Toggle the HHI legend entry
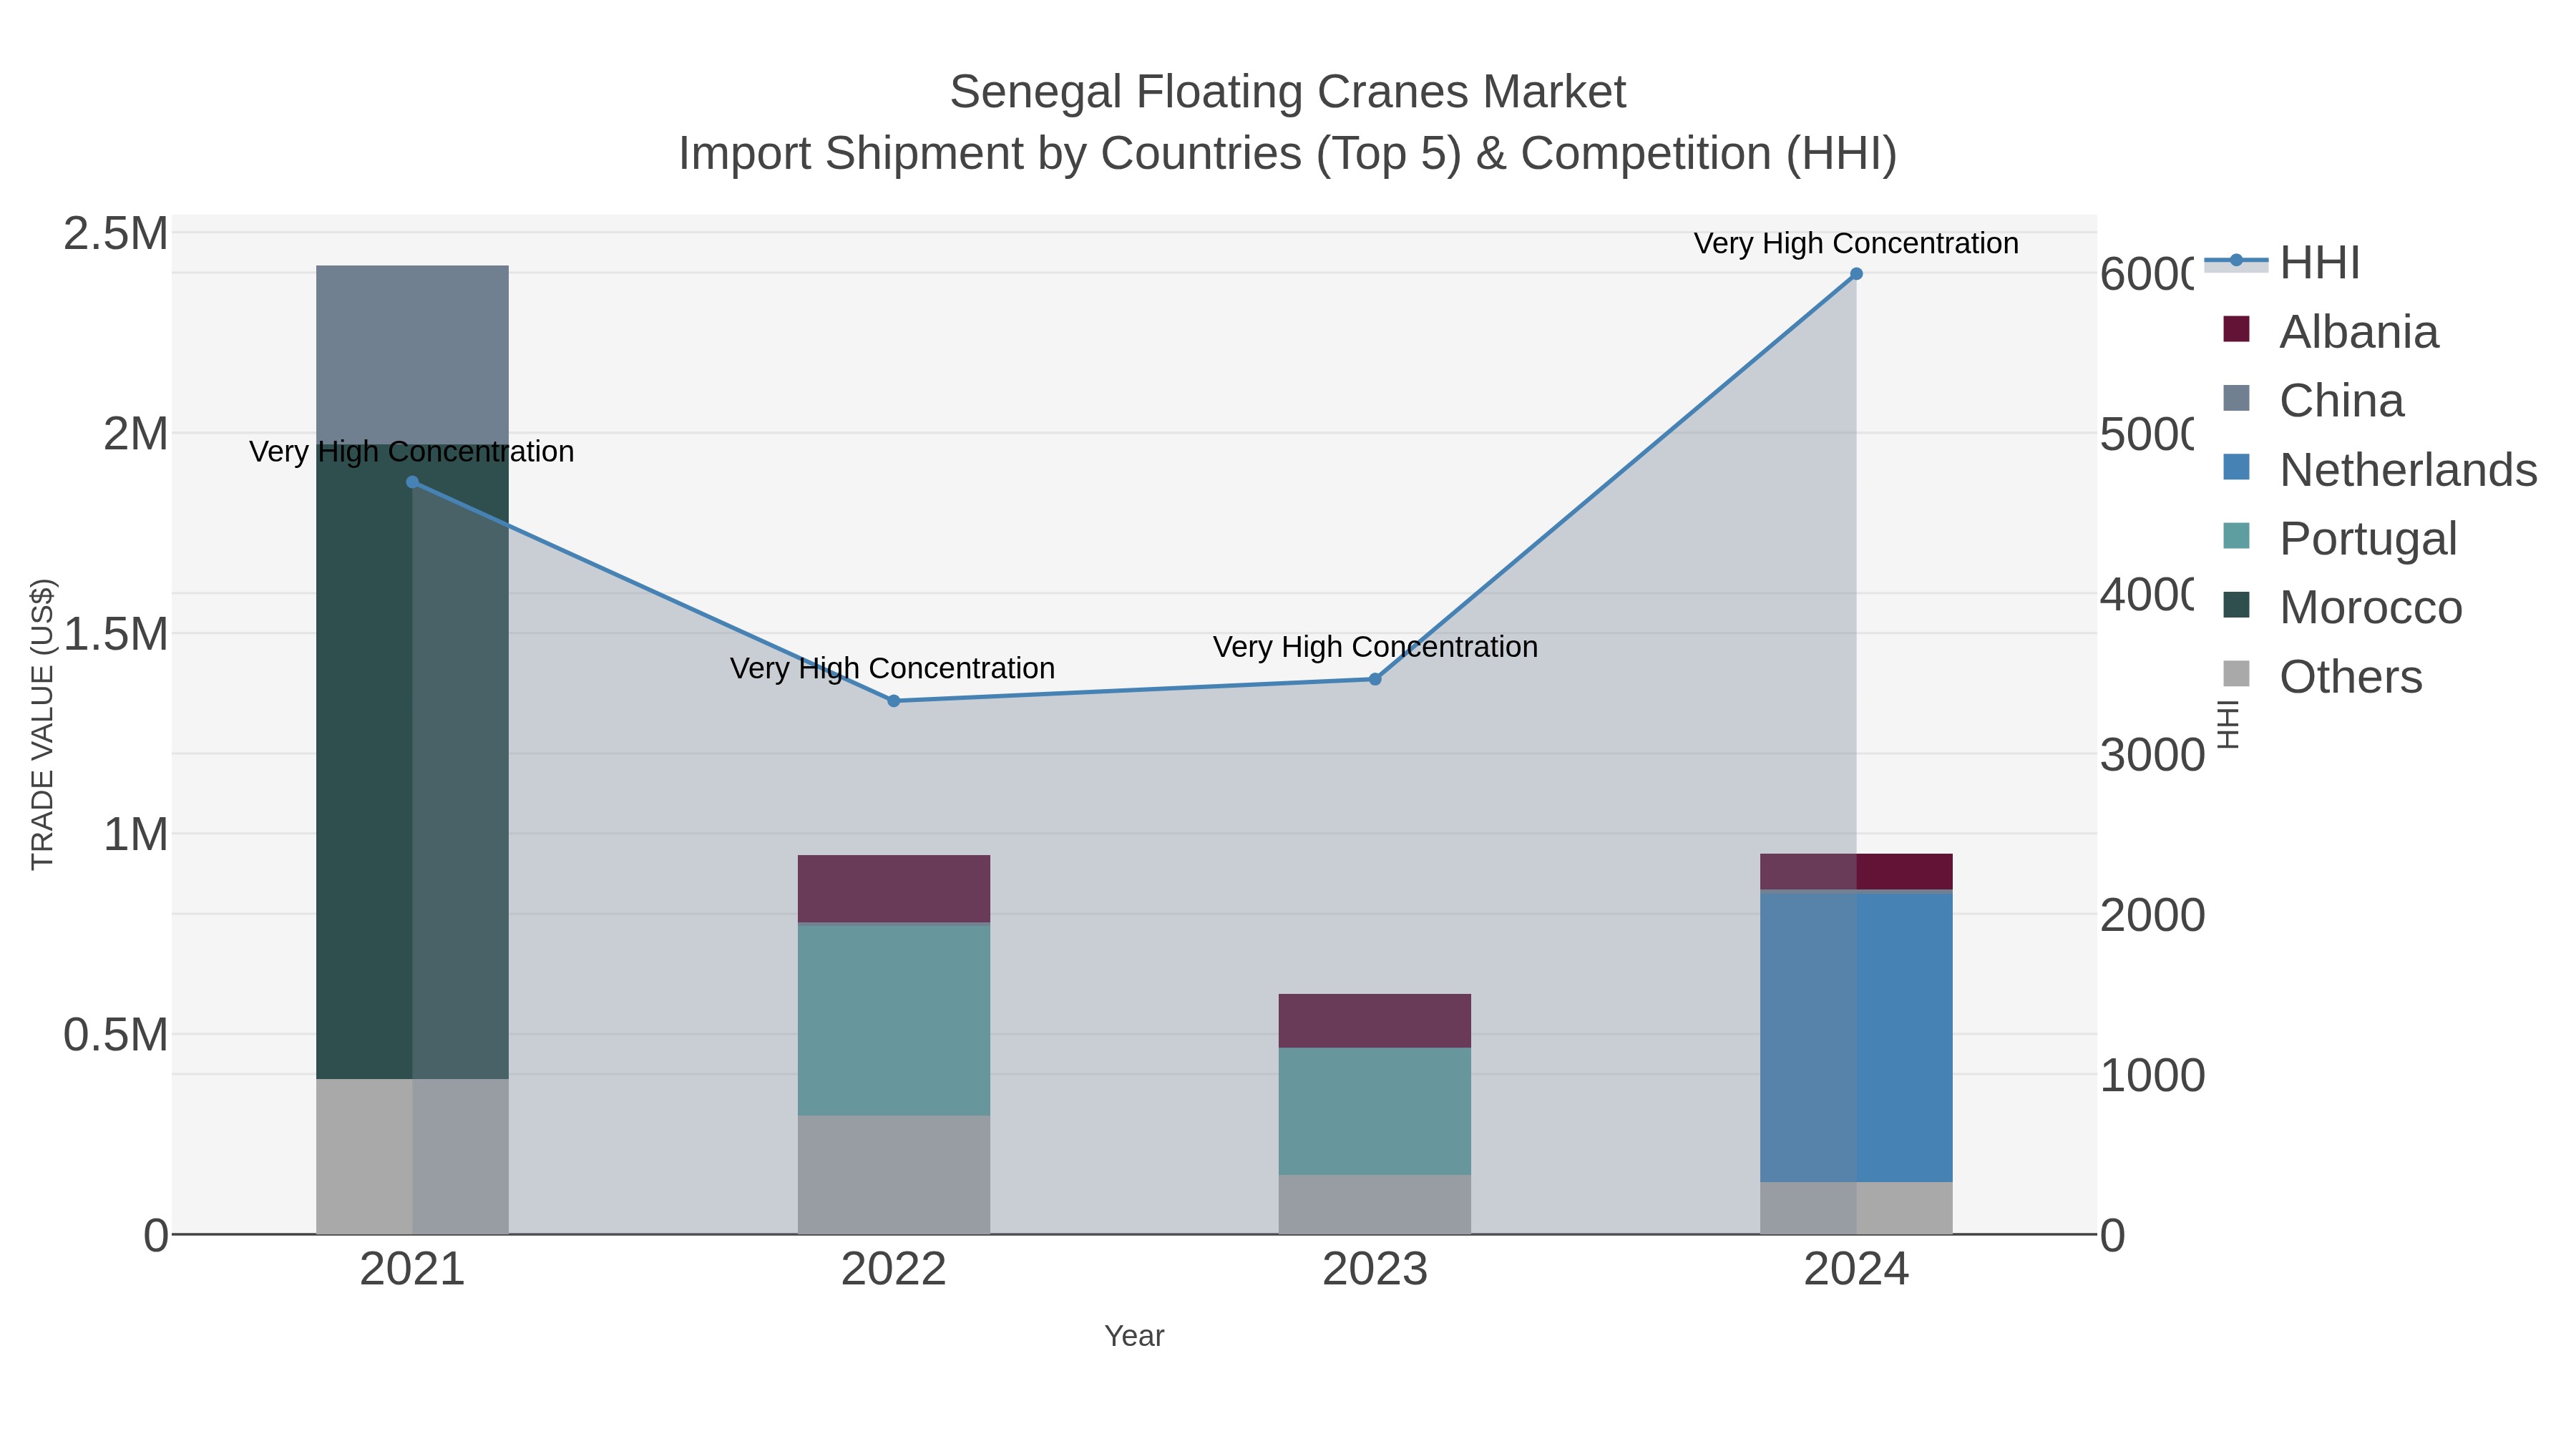The width and height of the screenshot is (2576, 1449). coord(2282,262)
